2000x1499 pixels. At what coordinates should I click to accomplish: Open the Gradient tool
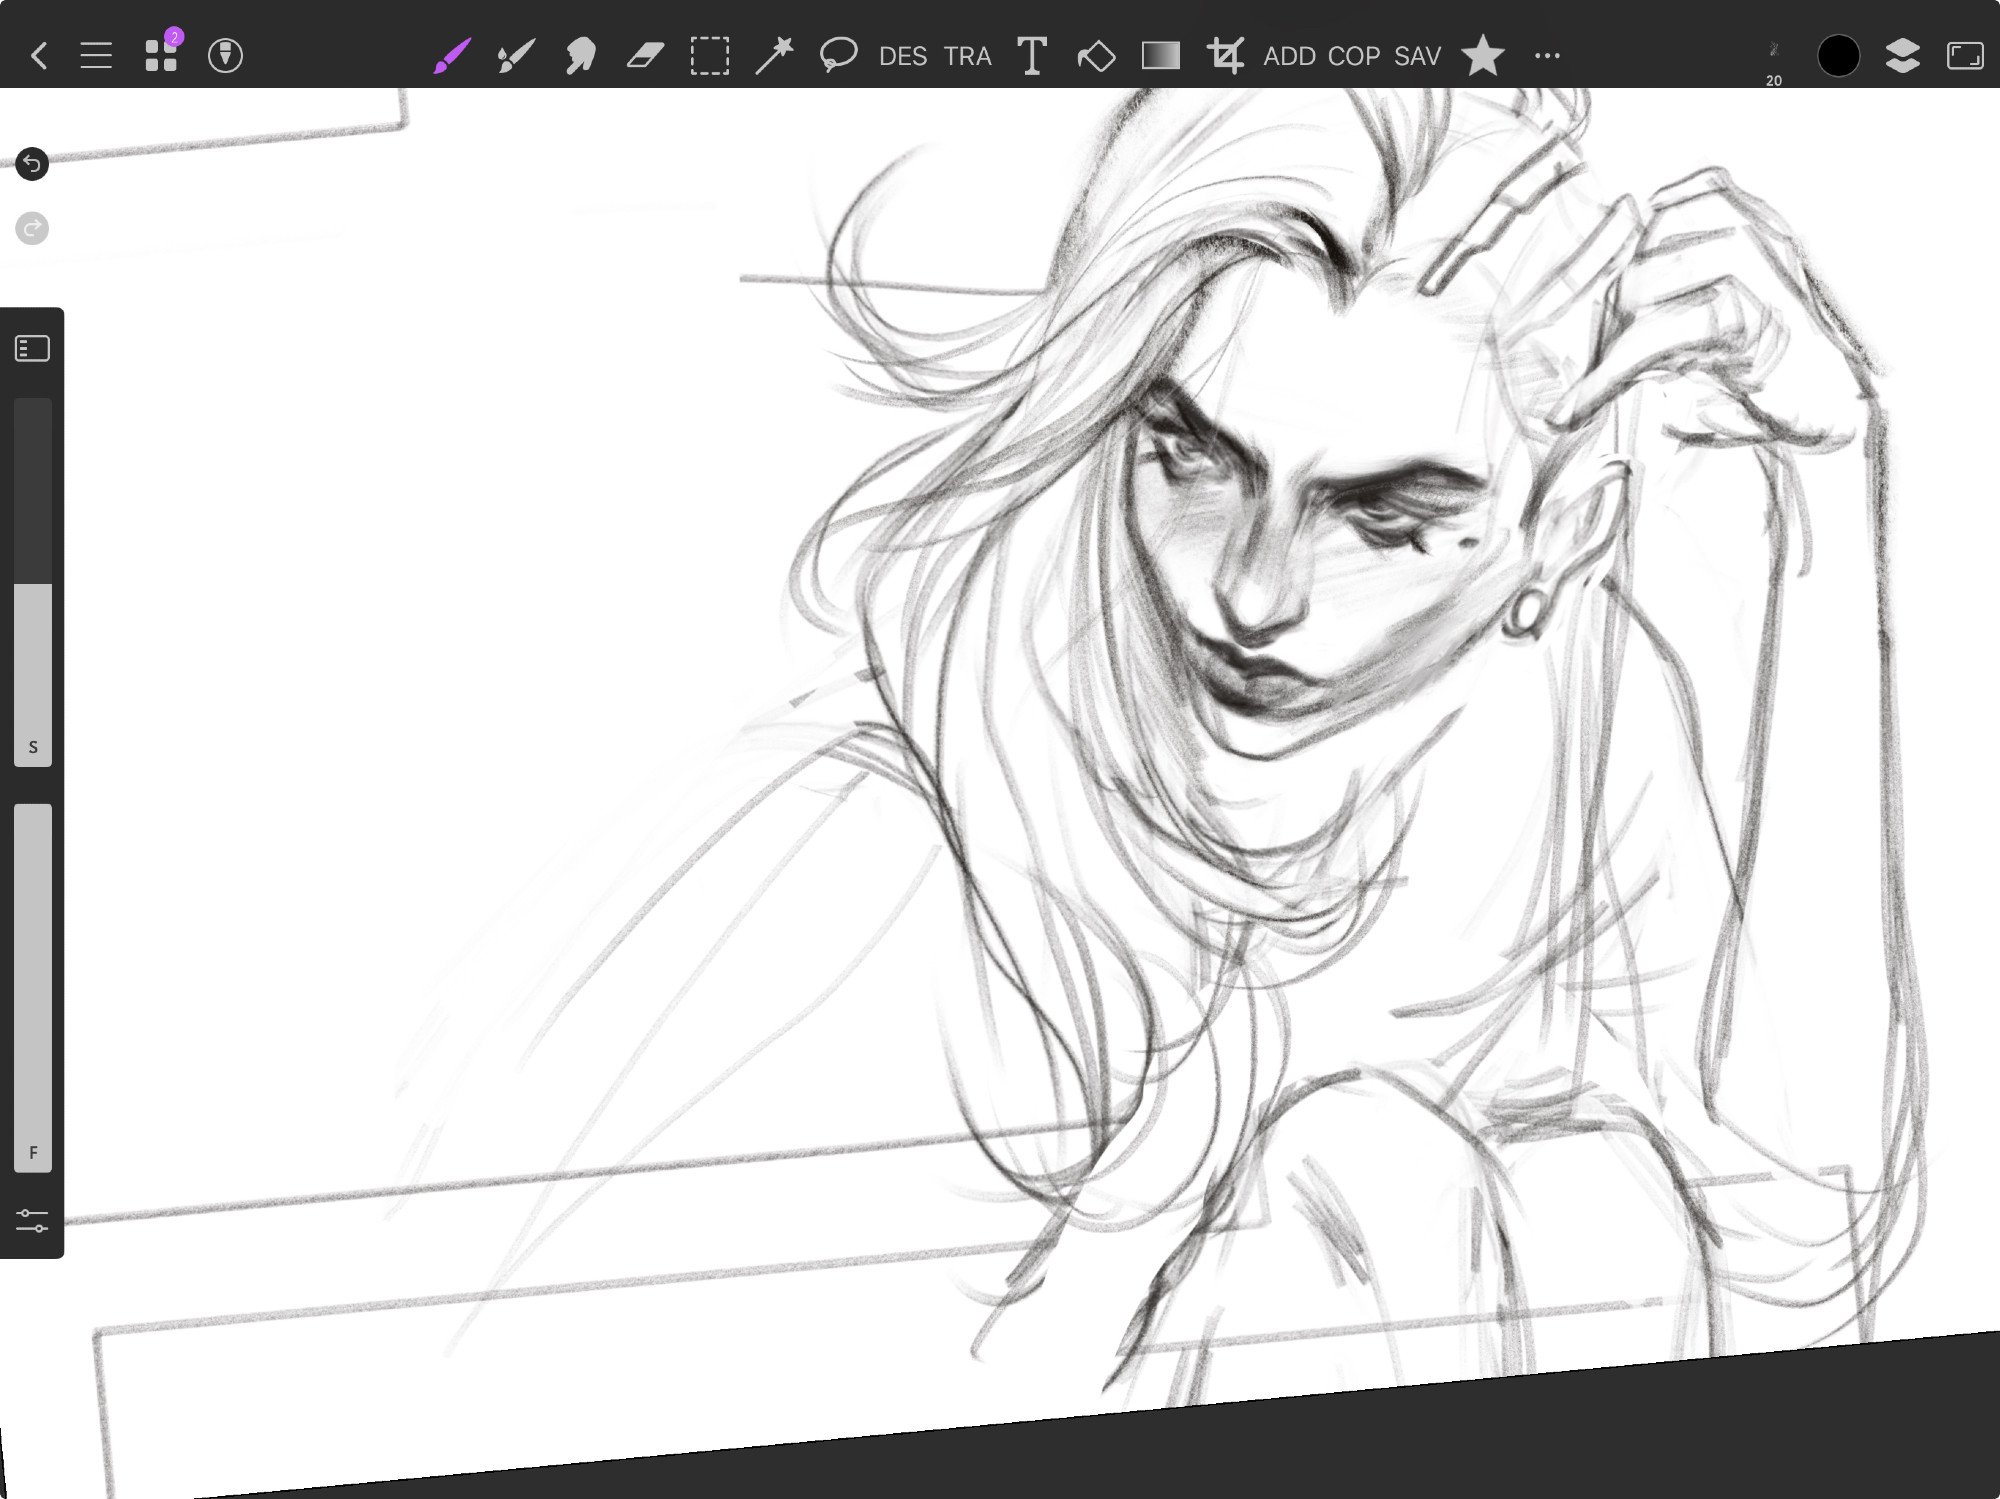pos(1160,55)
